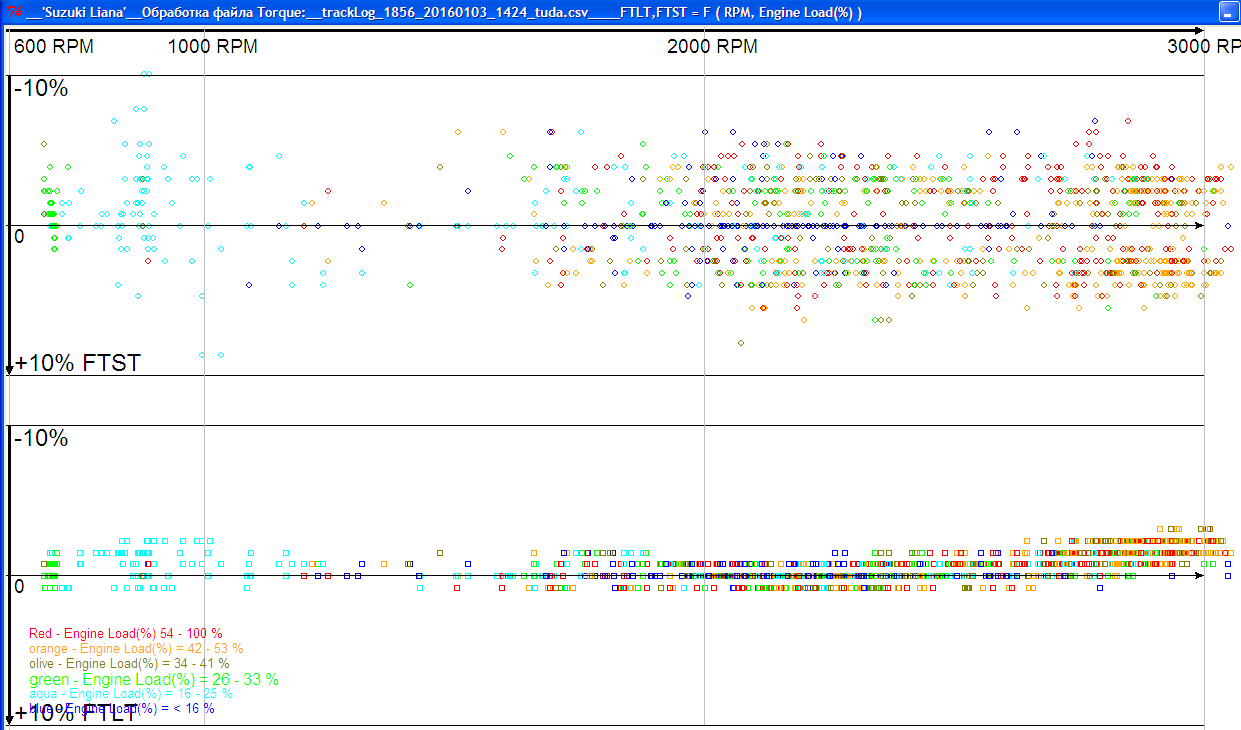Click the -10% label on the FTLT chart

[41, 438]
